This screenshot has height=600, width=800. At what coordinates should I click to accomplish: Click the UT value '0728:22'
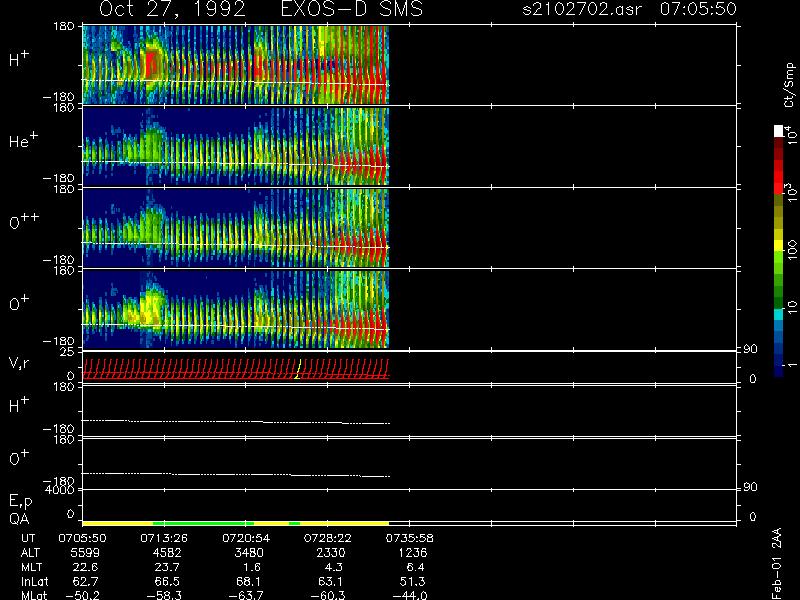coord(328,538)
